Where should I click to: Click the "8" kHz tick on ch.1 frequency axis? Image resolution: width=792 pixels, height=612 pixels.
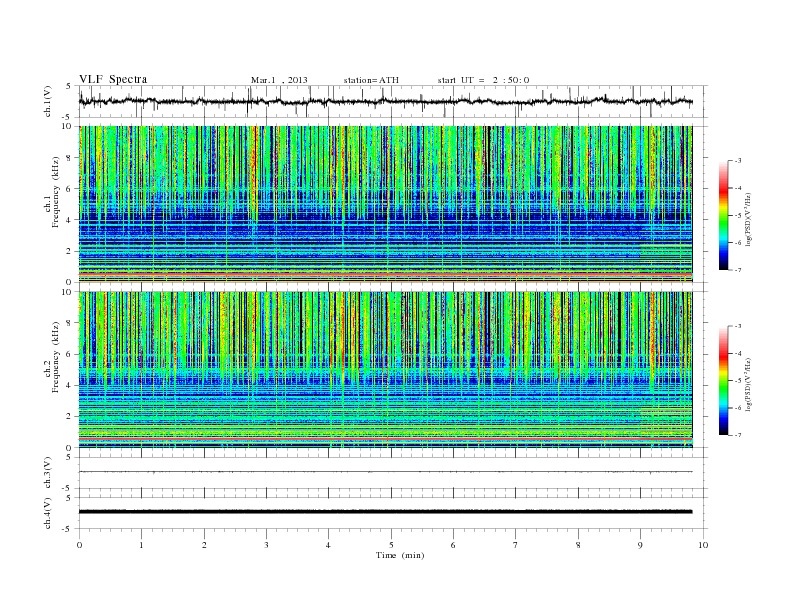69,158
